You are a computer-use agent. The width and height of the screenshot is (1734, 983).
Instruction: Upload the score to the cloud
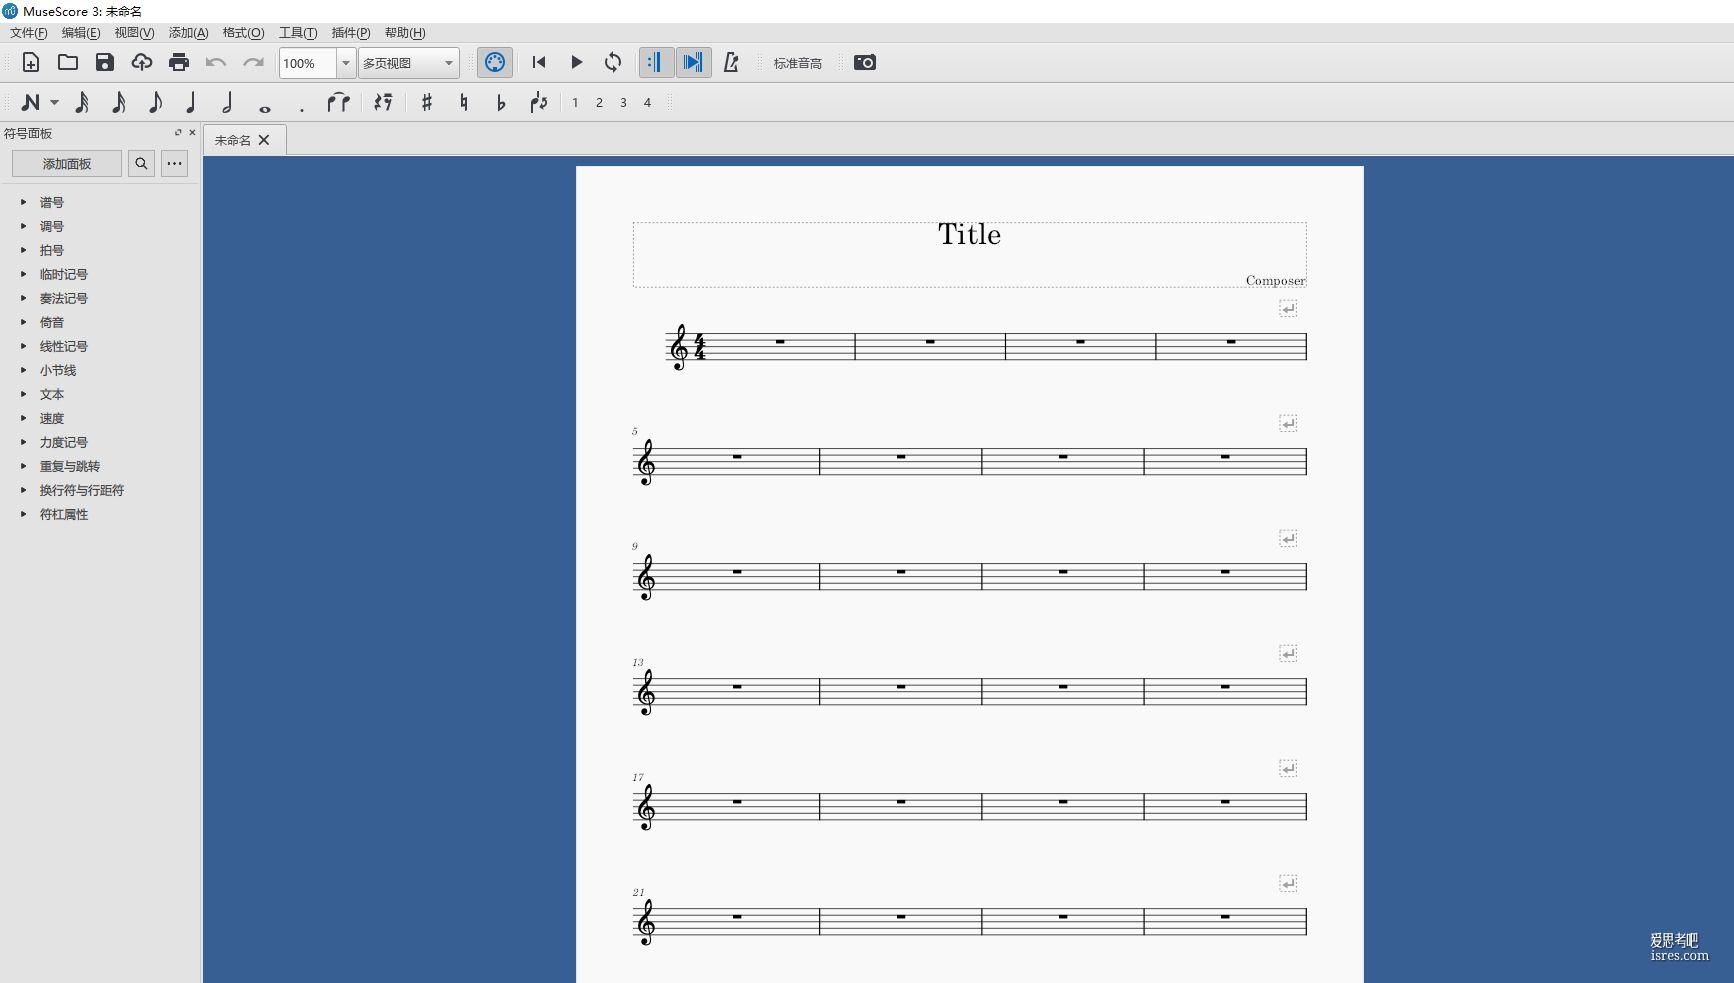[142, 63]
